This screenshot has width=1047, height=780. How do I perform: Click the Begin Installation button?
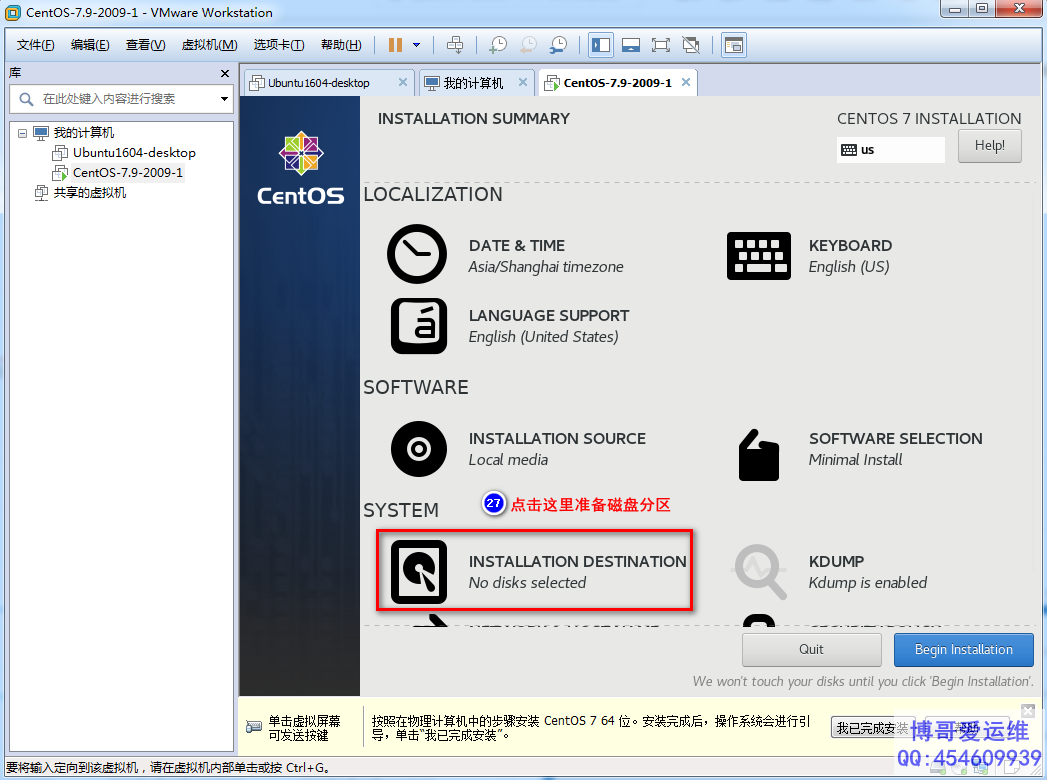click(x=964, y=650)
